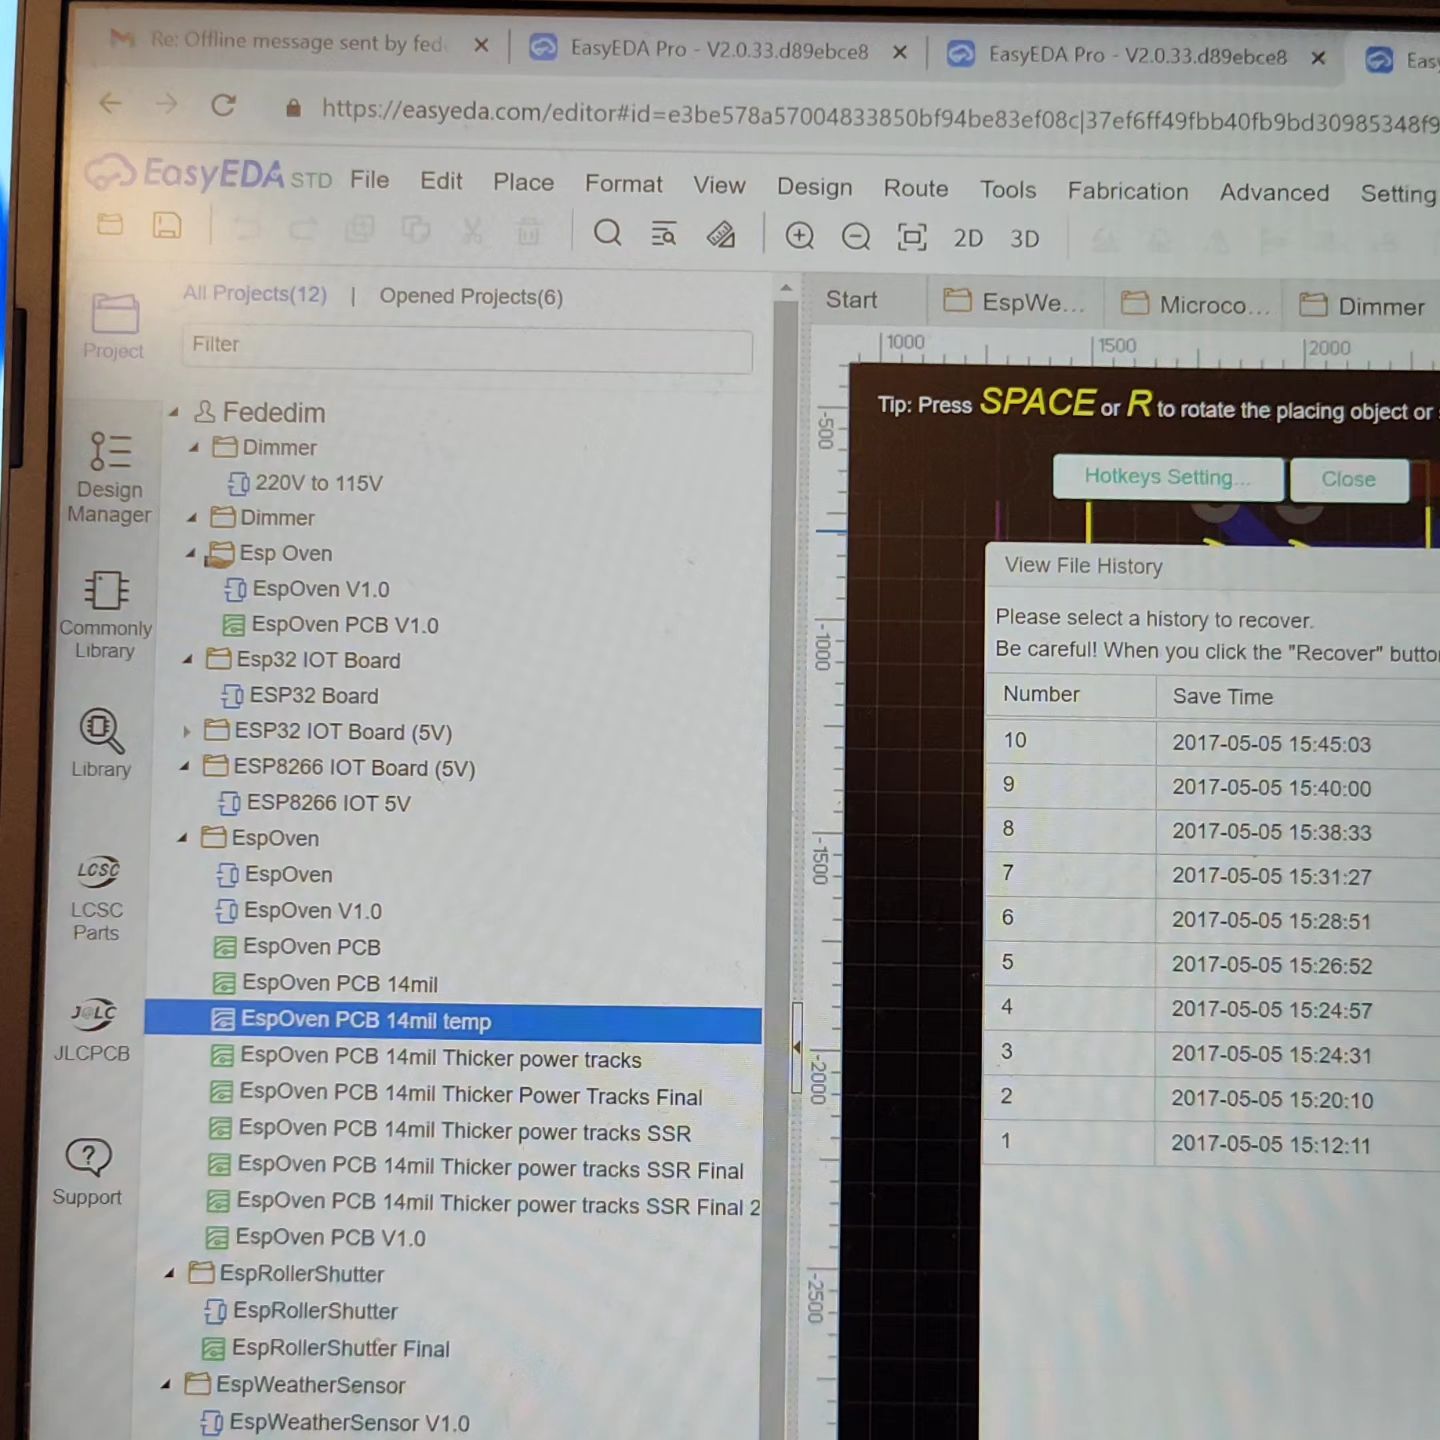
Task: Click the Hotkeys Setting button
Action: 1168,477
